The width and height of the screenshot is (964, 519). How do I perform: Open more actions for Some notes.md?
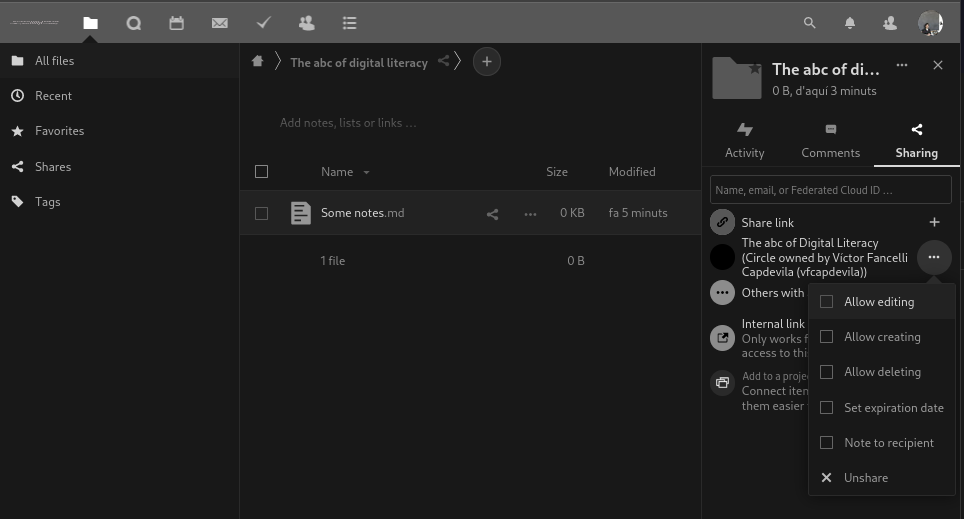[x=530, y=213]
